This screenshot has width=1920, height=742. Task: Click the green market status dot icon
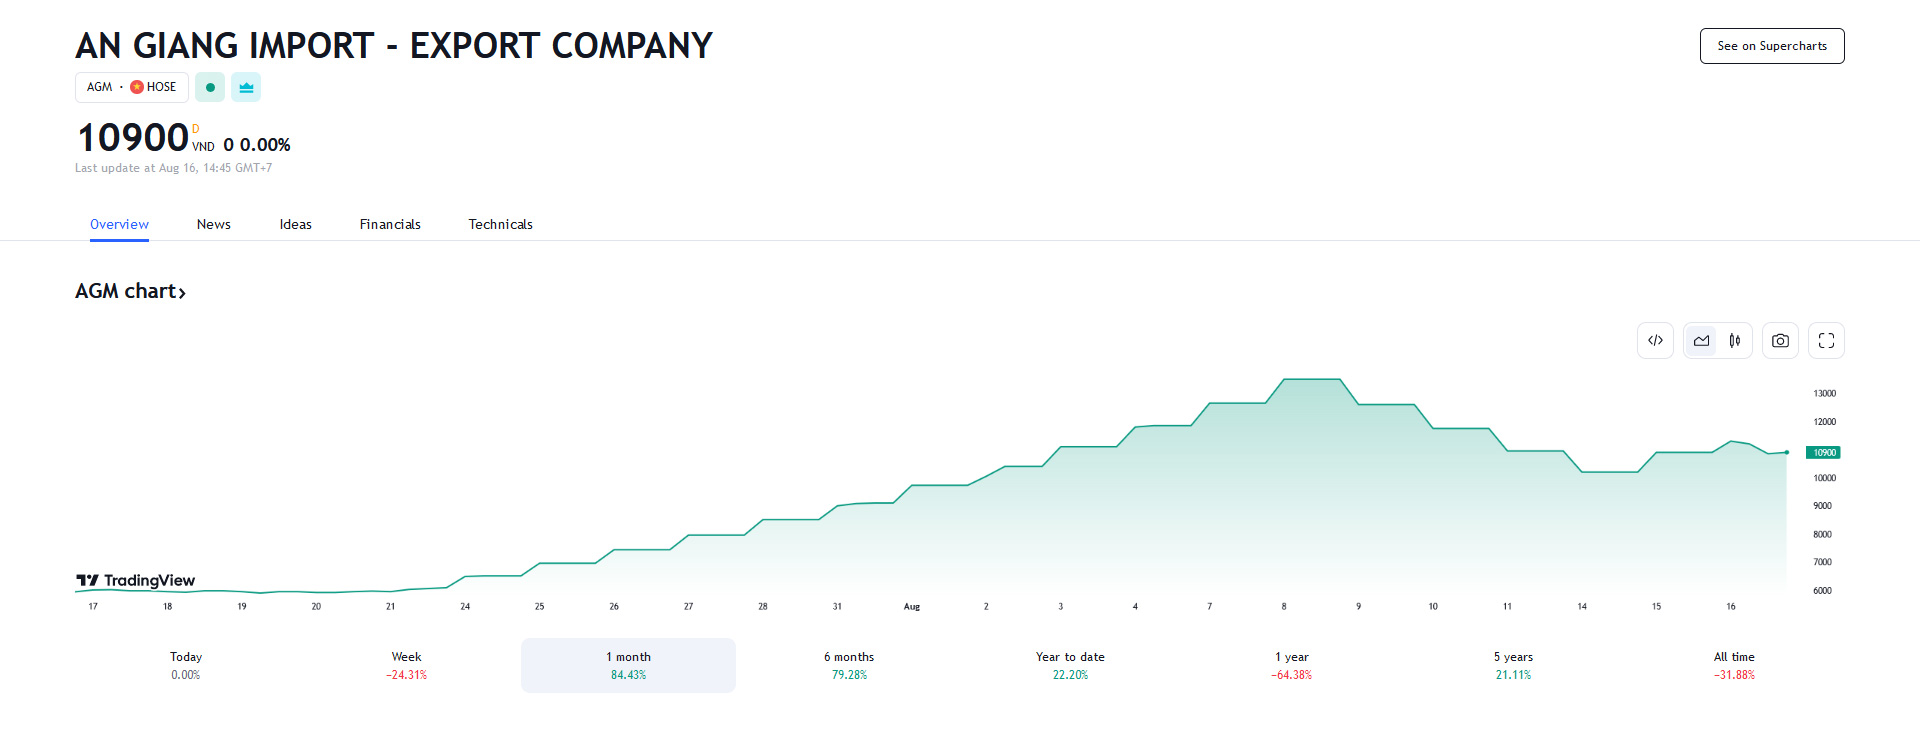pyautogui.click(x=210, y=88)
